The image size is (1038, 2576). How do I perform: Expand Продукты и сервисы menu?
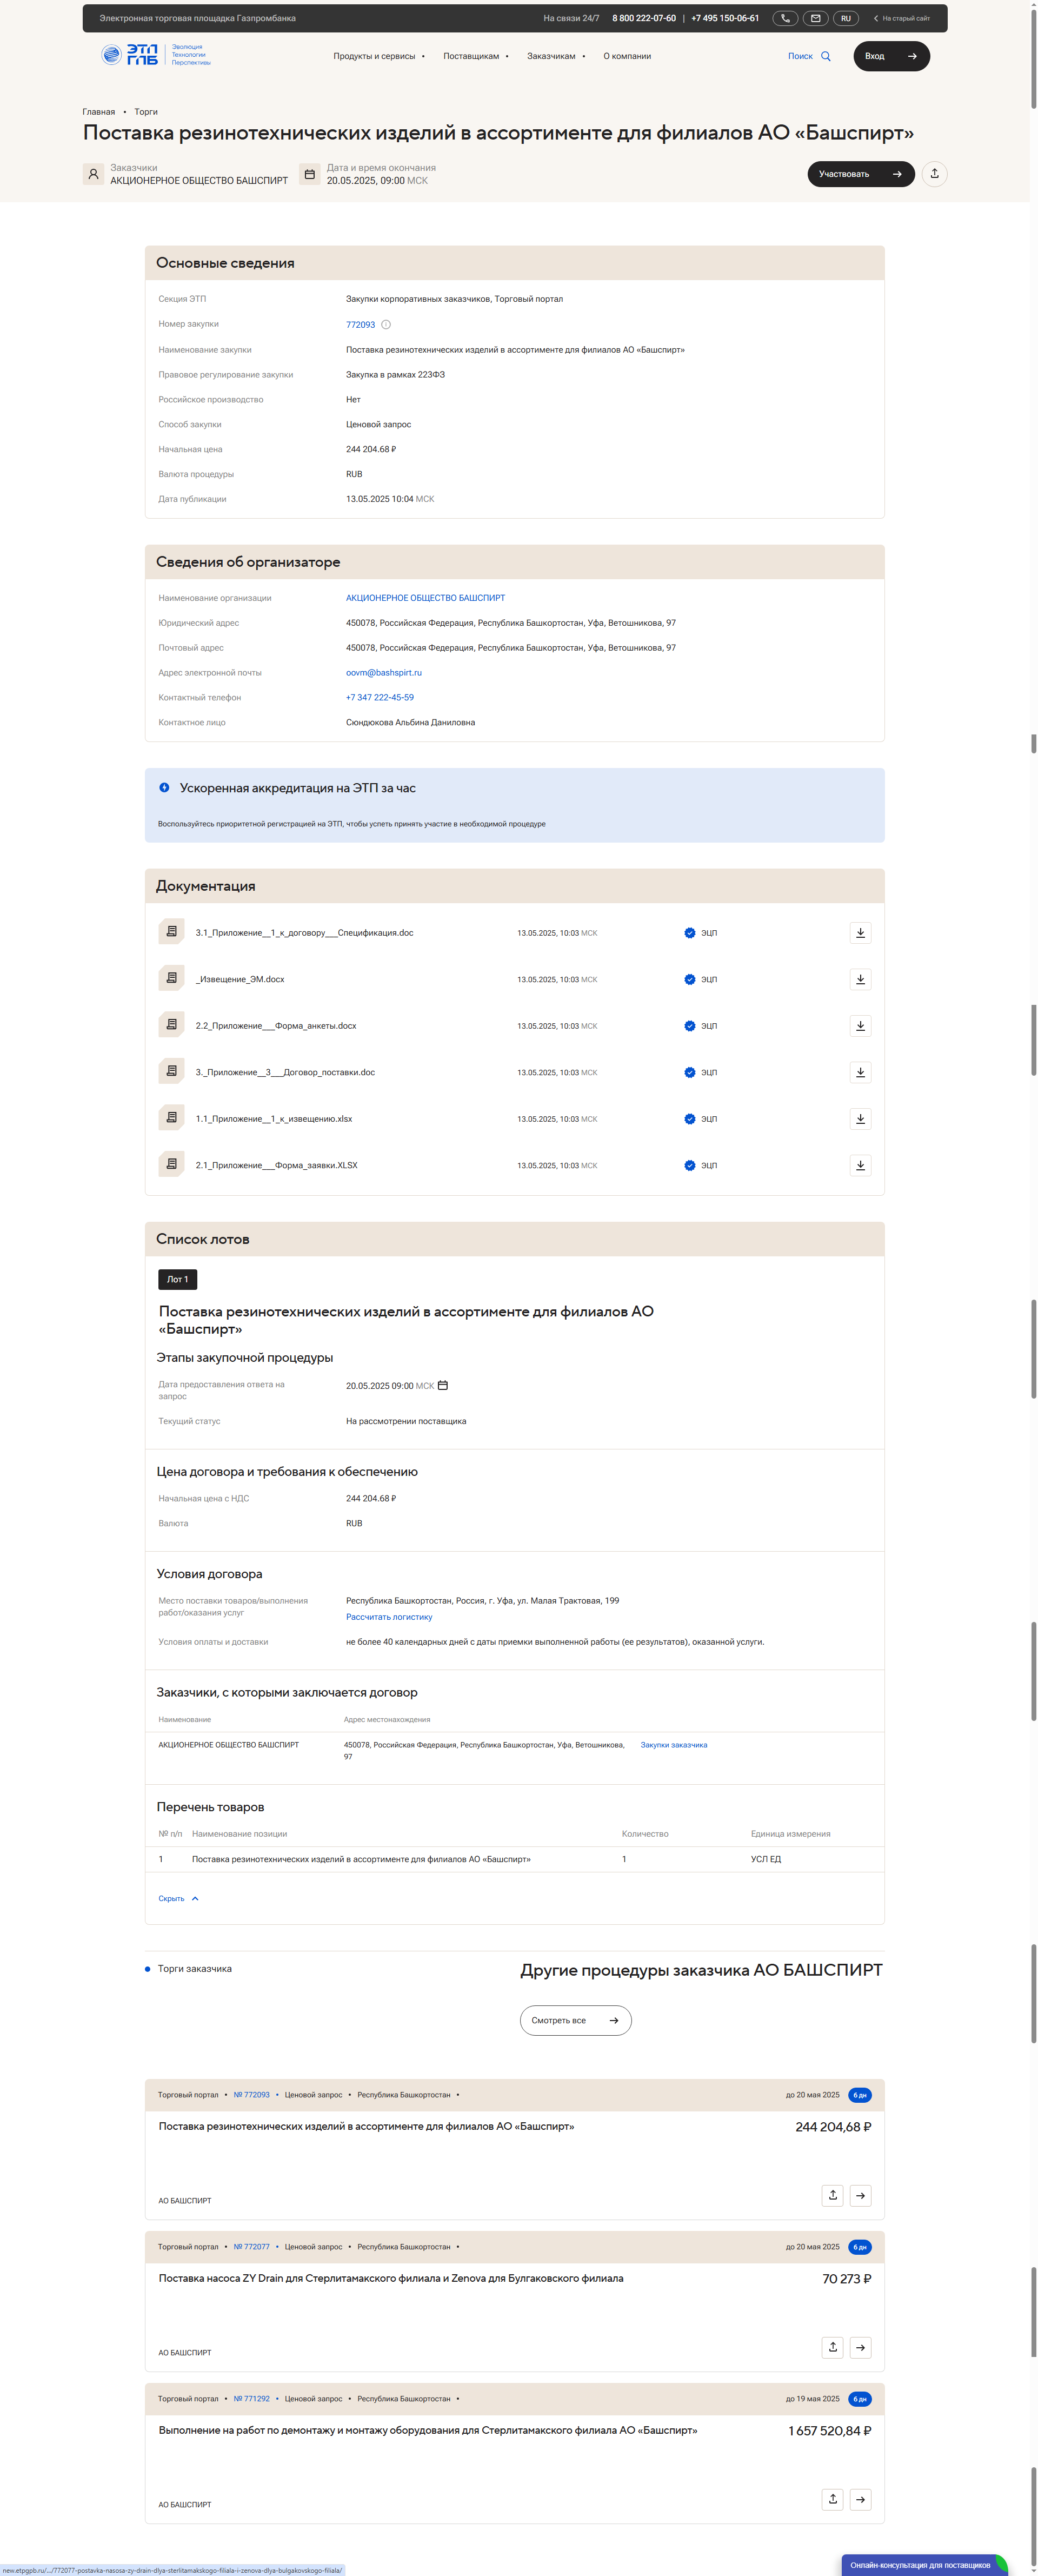coord(379,56)
